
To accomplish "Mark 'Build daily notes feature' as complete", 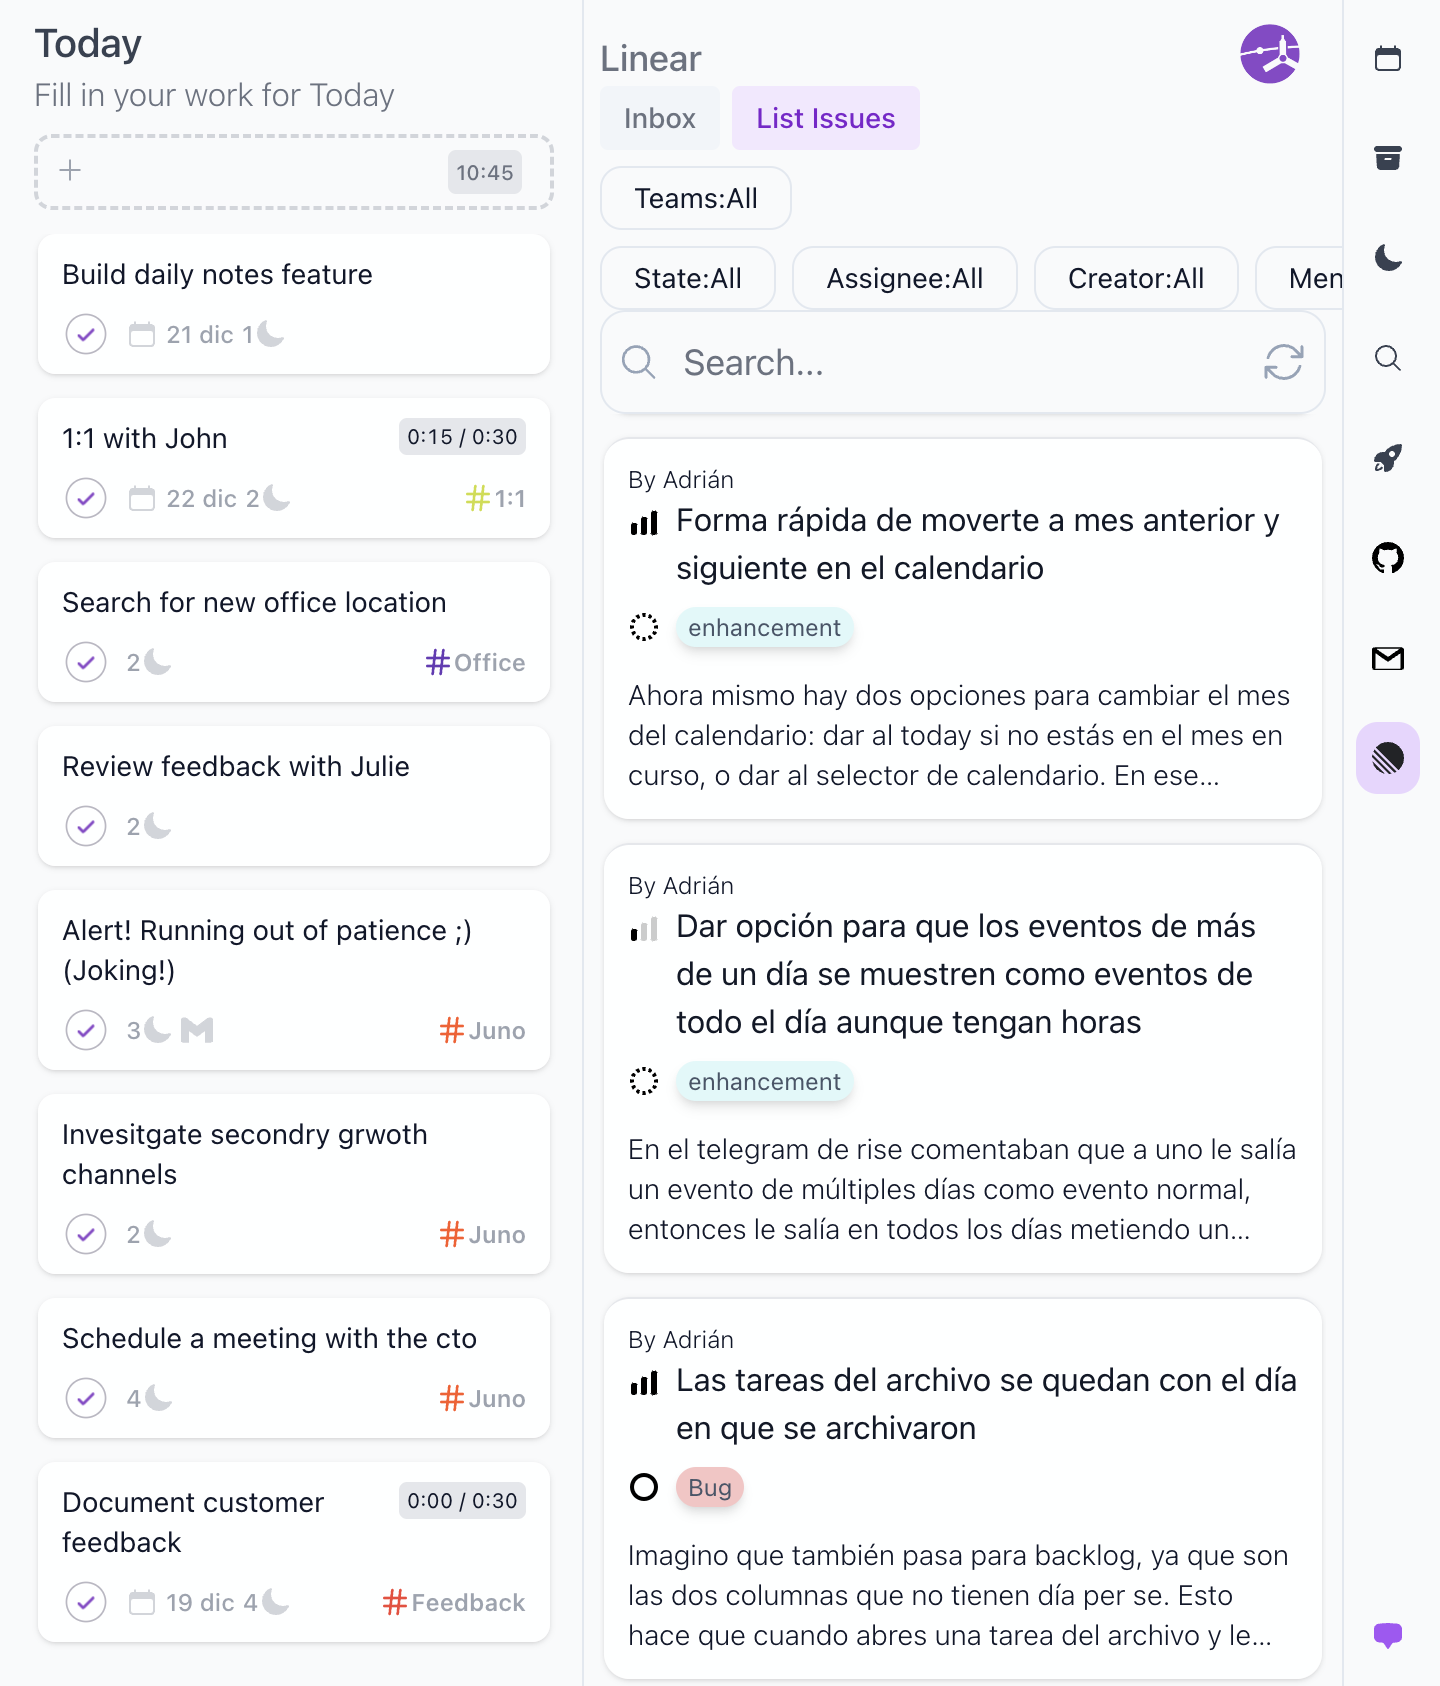I will pyautogui.click(x=86, y=334).
